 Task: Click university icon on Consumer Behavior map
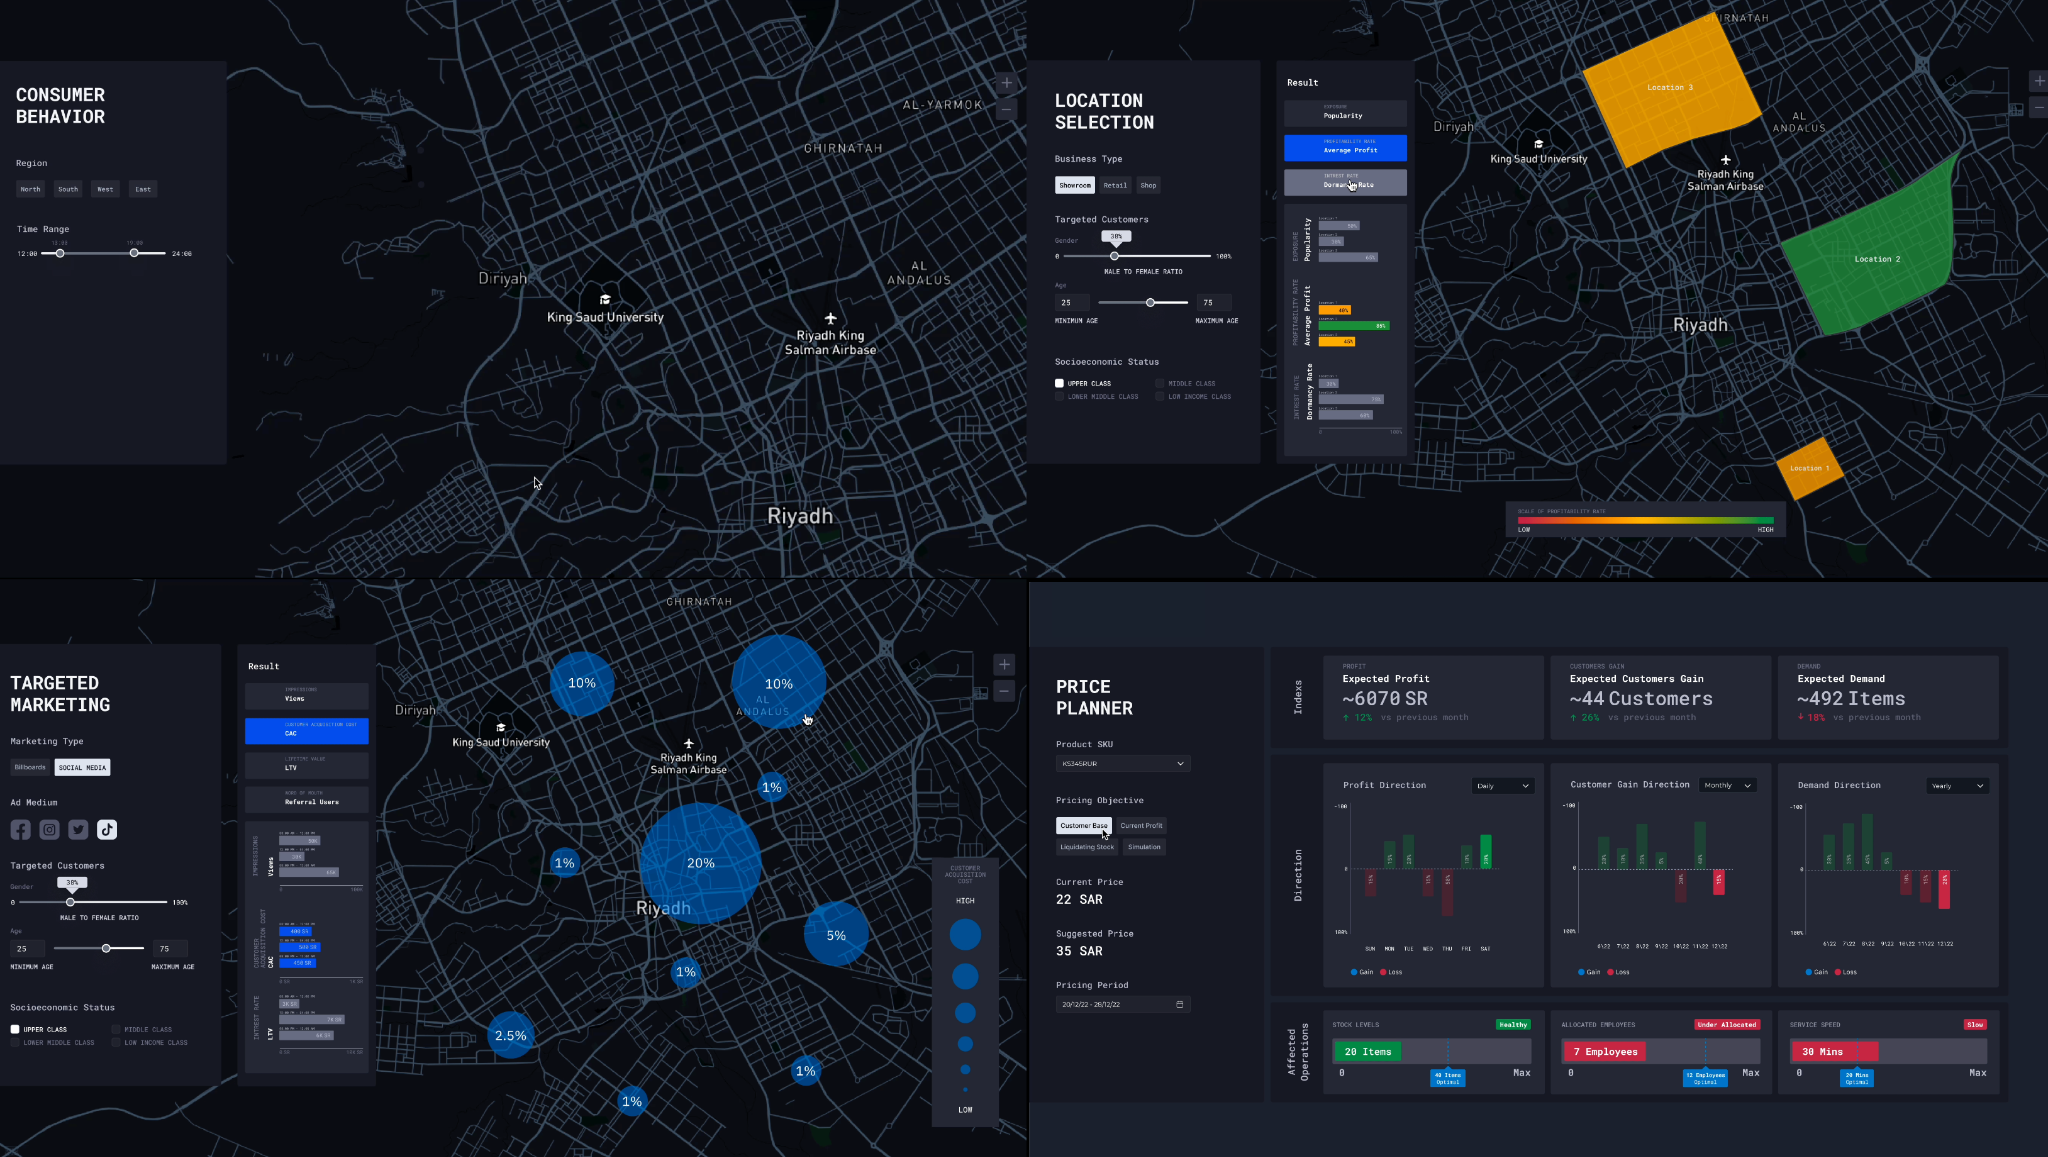click(605, 299)
